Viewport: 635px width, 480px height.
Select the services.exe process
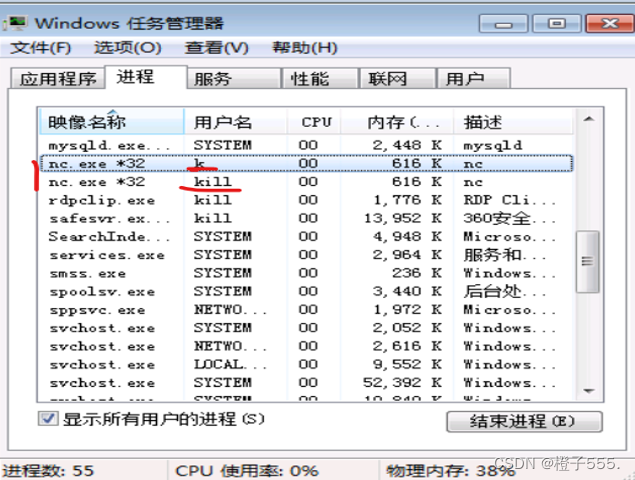click(306, 255)
